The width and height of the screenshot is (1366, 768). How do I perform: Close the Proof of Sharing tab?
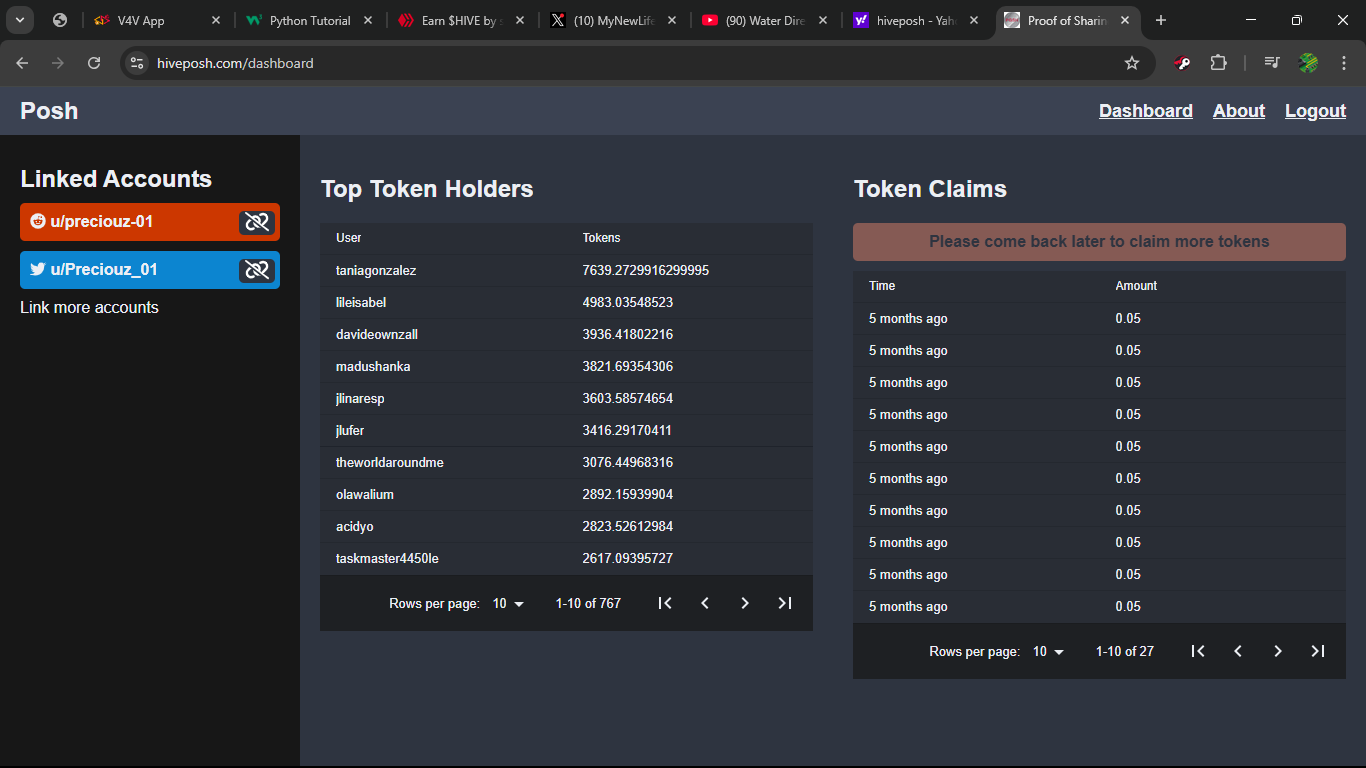(x=1125, y=20)
